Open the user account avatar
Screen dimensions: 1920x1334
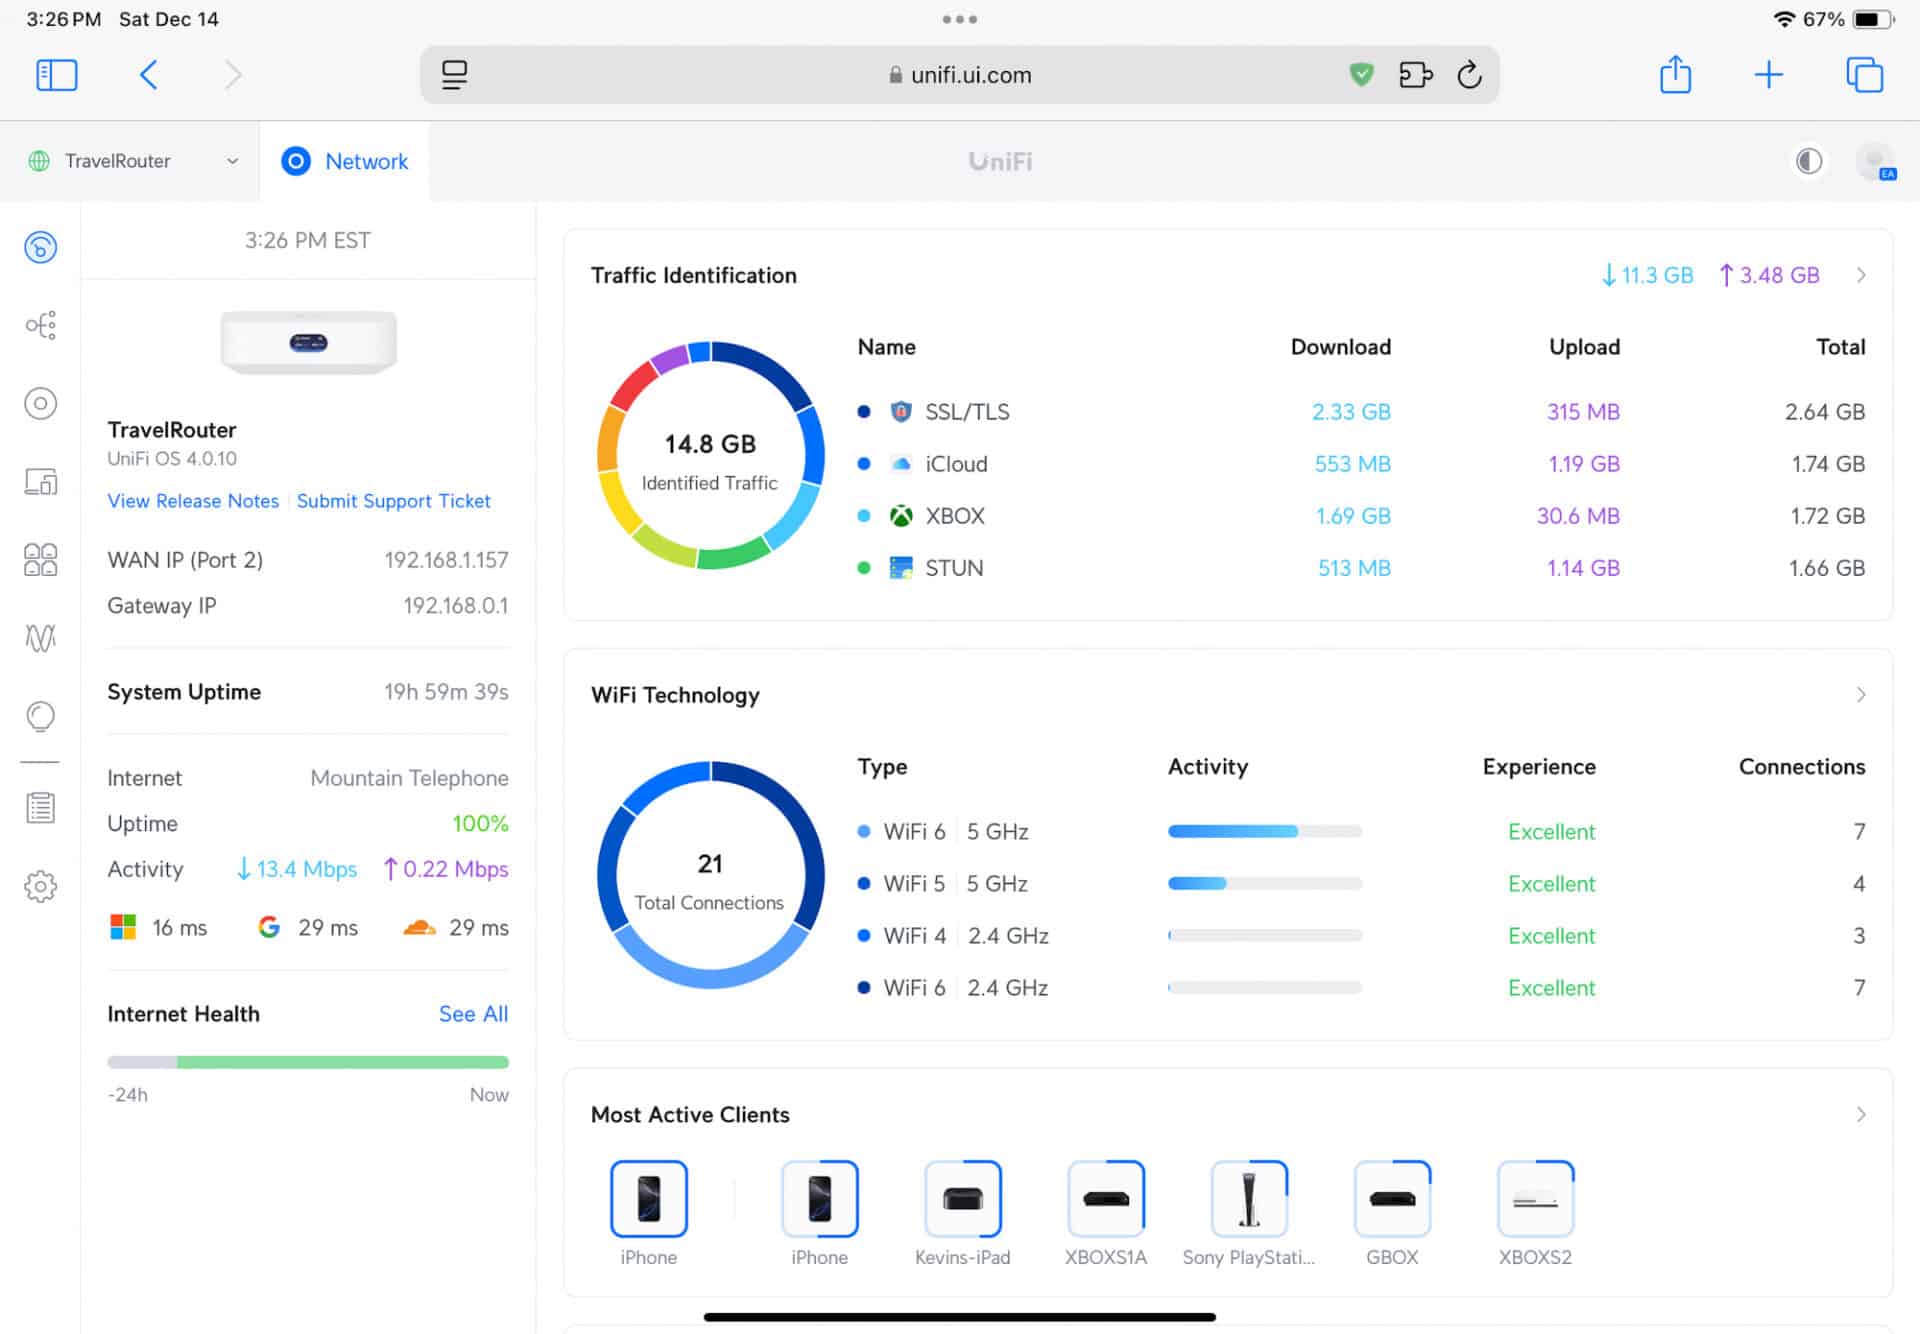click(1875, 161)
